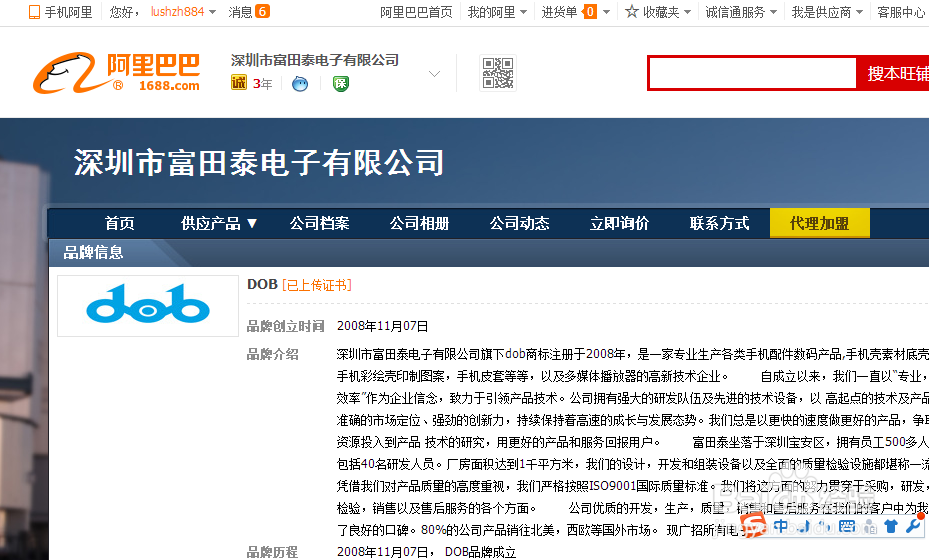Open the 手机阿里 link

coord(69,12)
